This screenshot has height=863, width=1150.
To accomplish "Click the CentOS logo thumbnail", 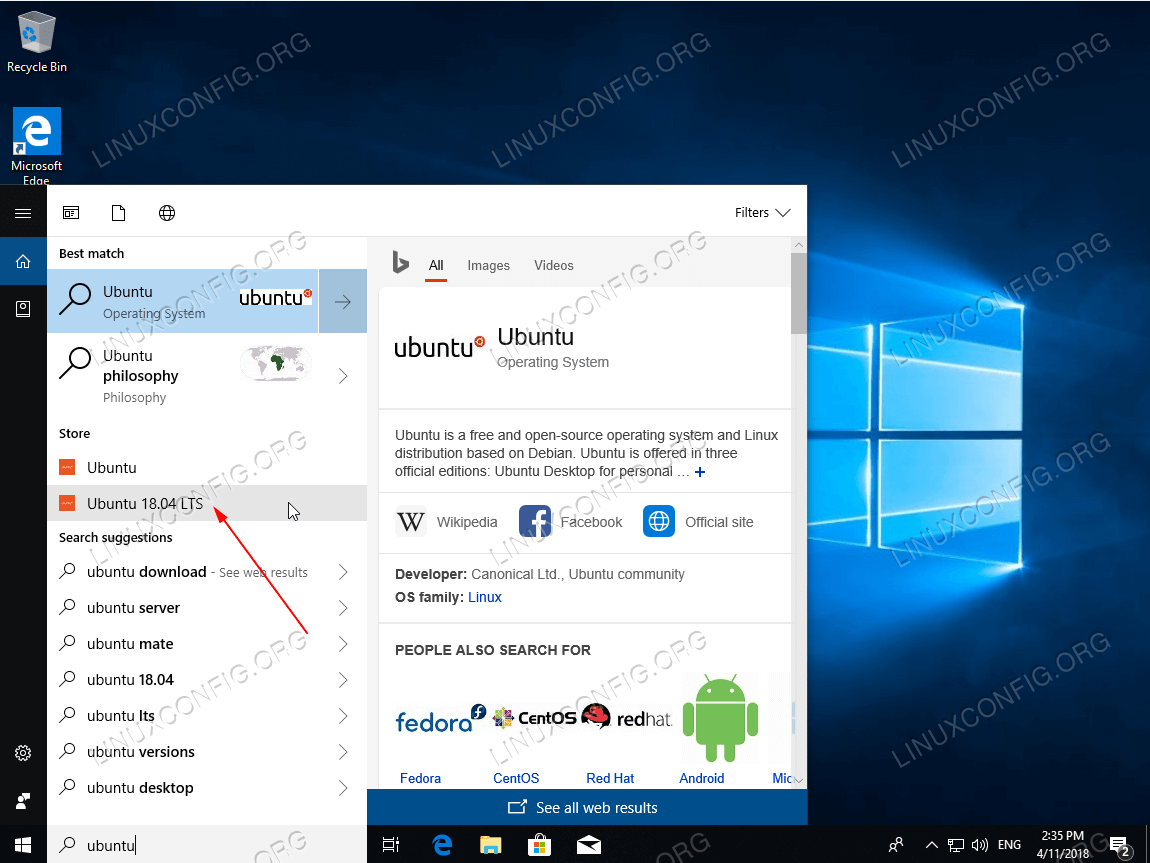I will tap(535, 718).
